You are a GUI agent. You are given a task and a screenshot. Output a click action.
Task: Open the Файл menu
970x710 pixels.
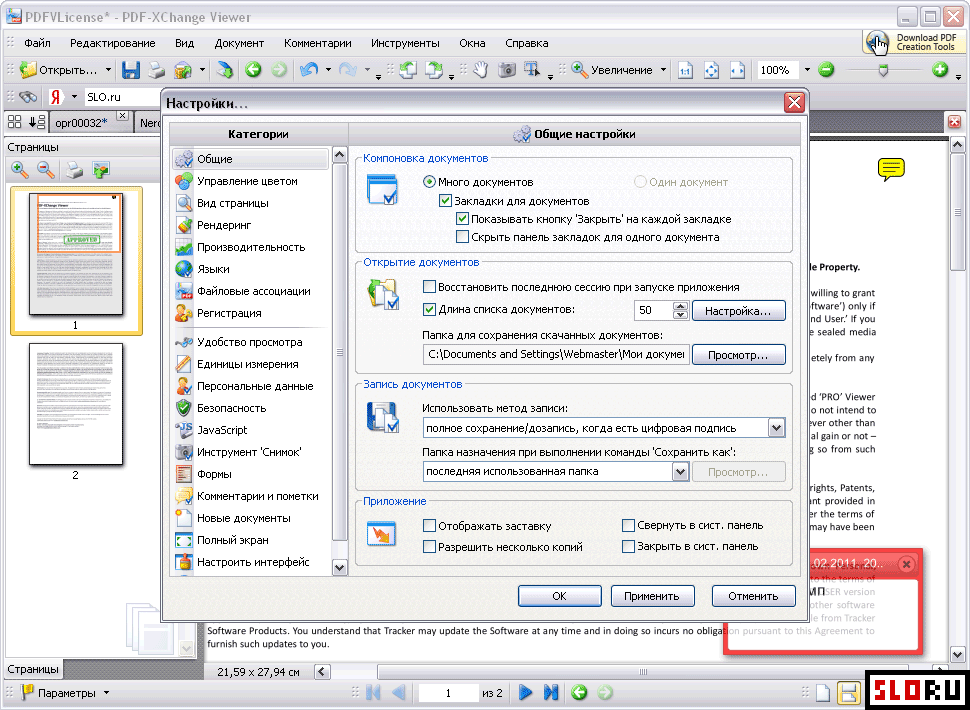coord(37,43)
